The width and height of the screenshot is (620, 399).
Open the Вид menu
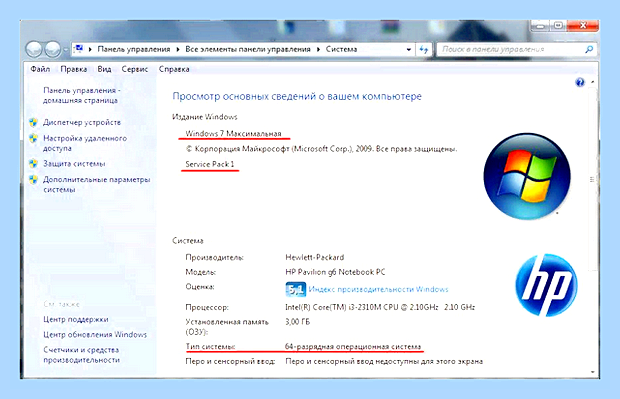104,69
